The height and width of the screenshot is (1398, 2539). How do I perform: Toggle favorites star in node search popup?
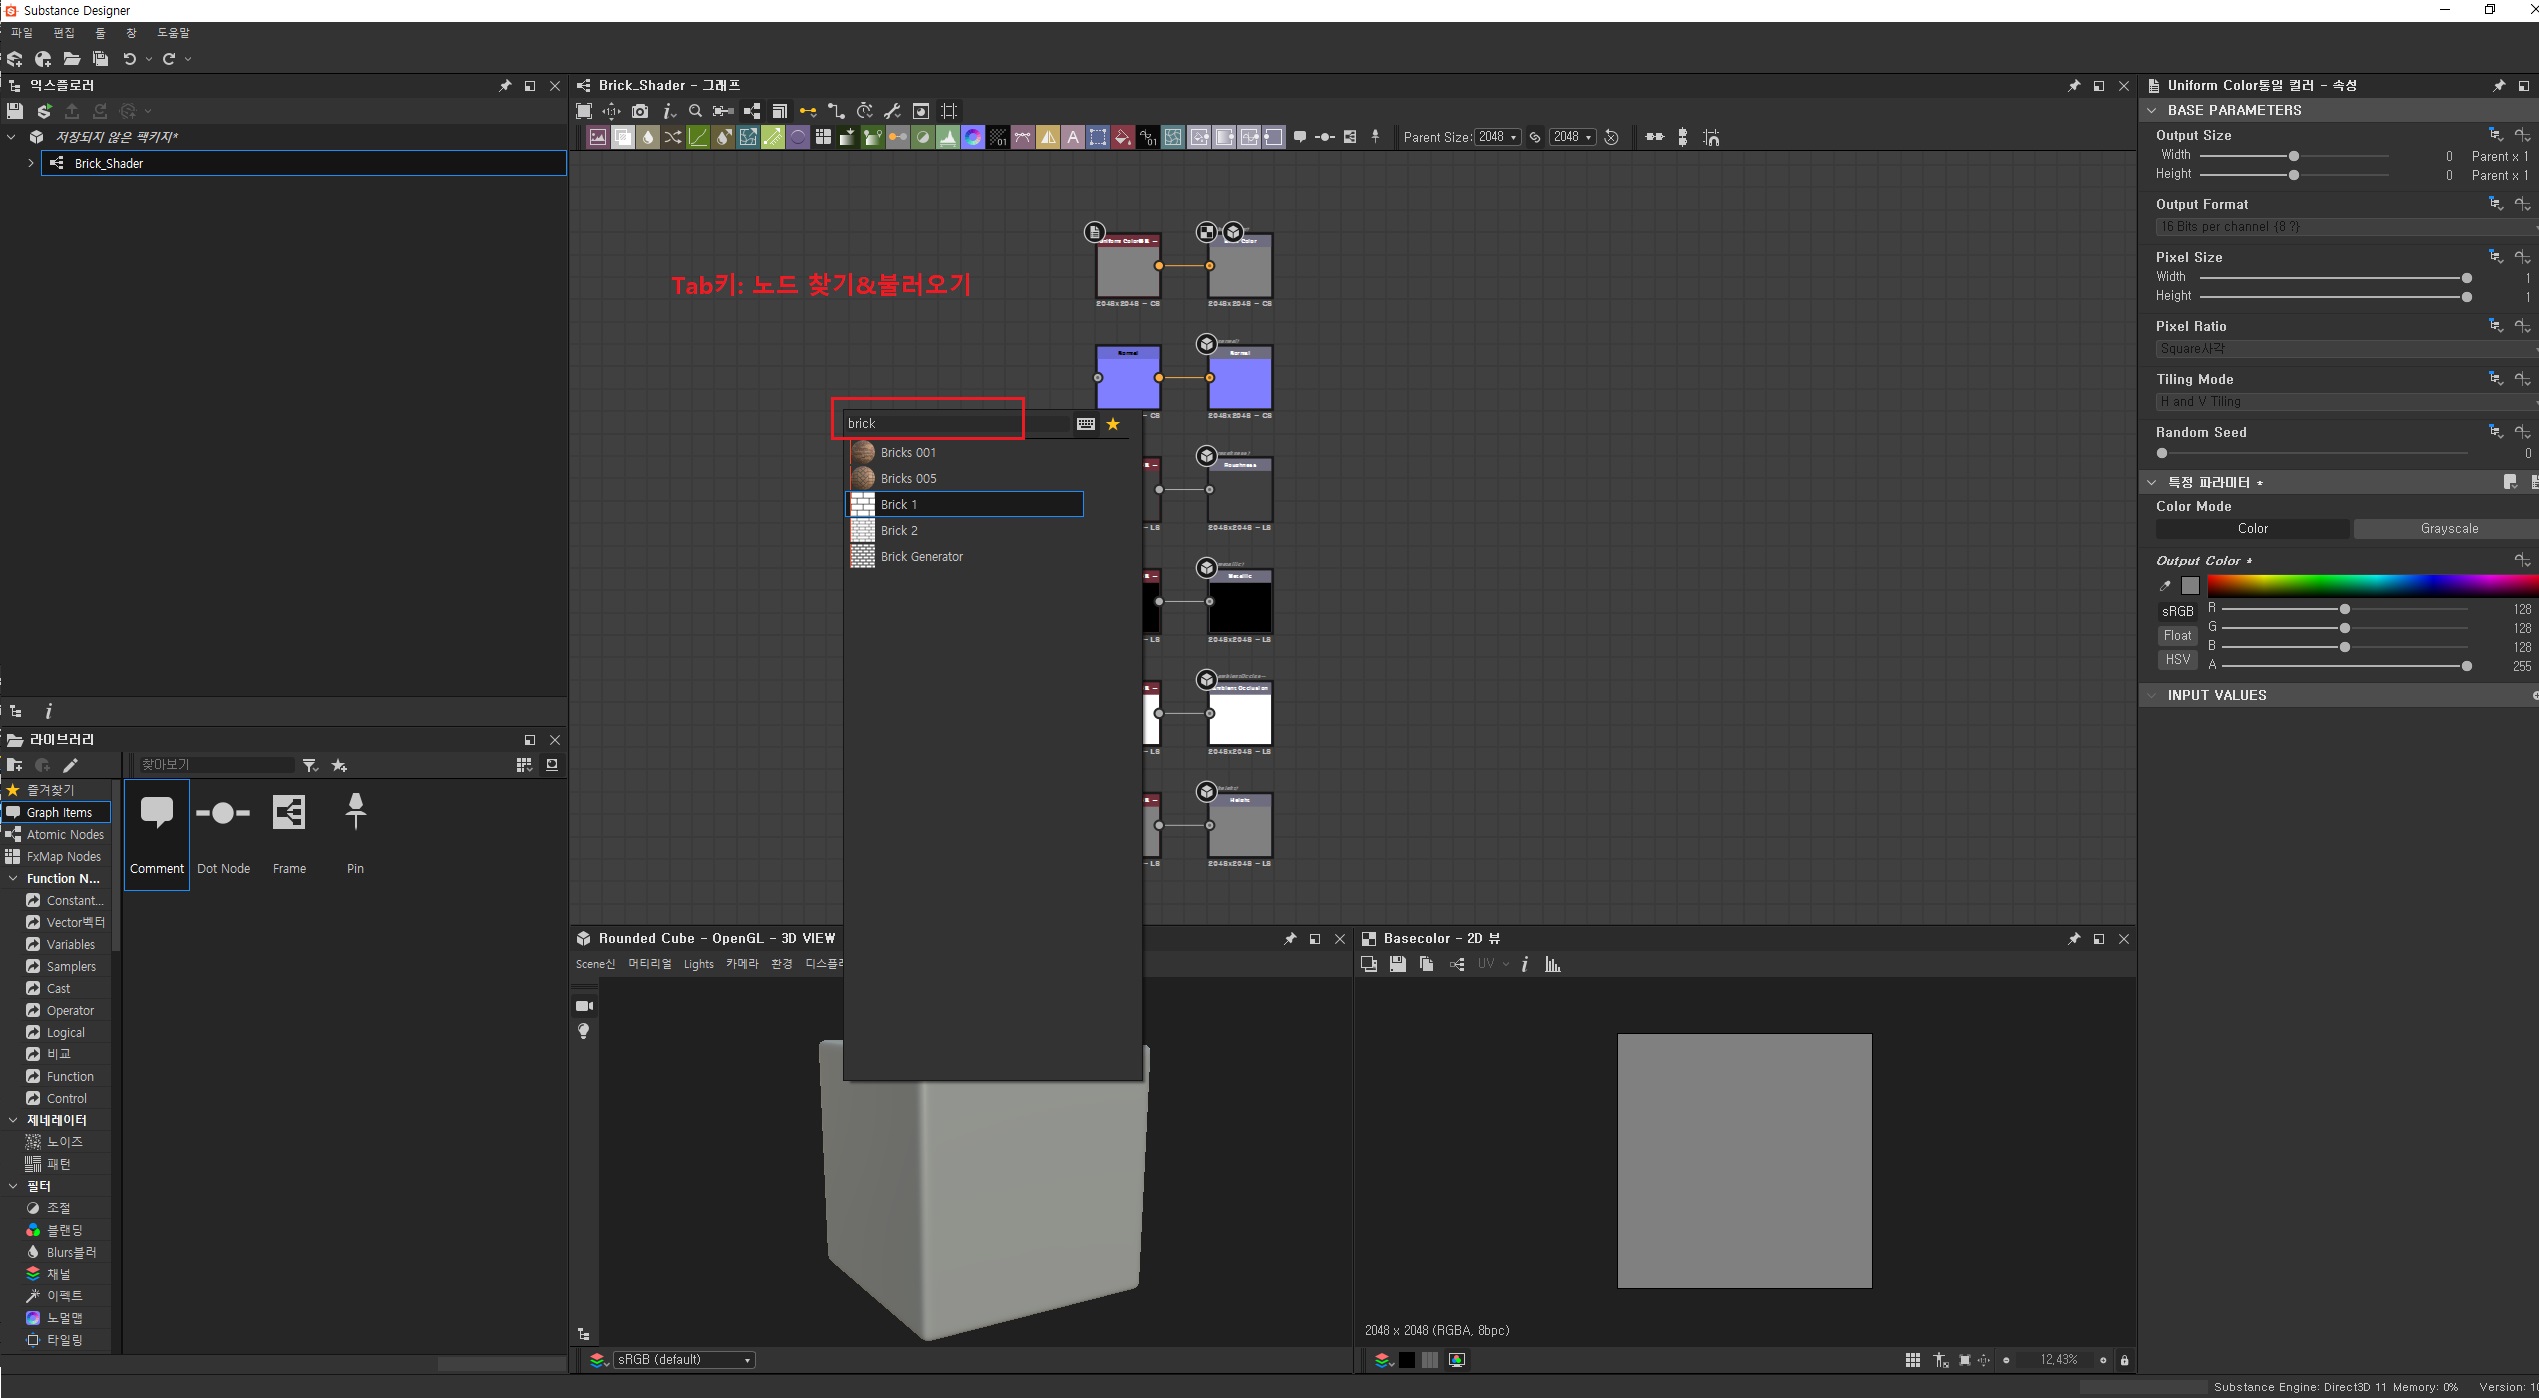pyautogui.click(x=1113, y=424)
